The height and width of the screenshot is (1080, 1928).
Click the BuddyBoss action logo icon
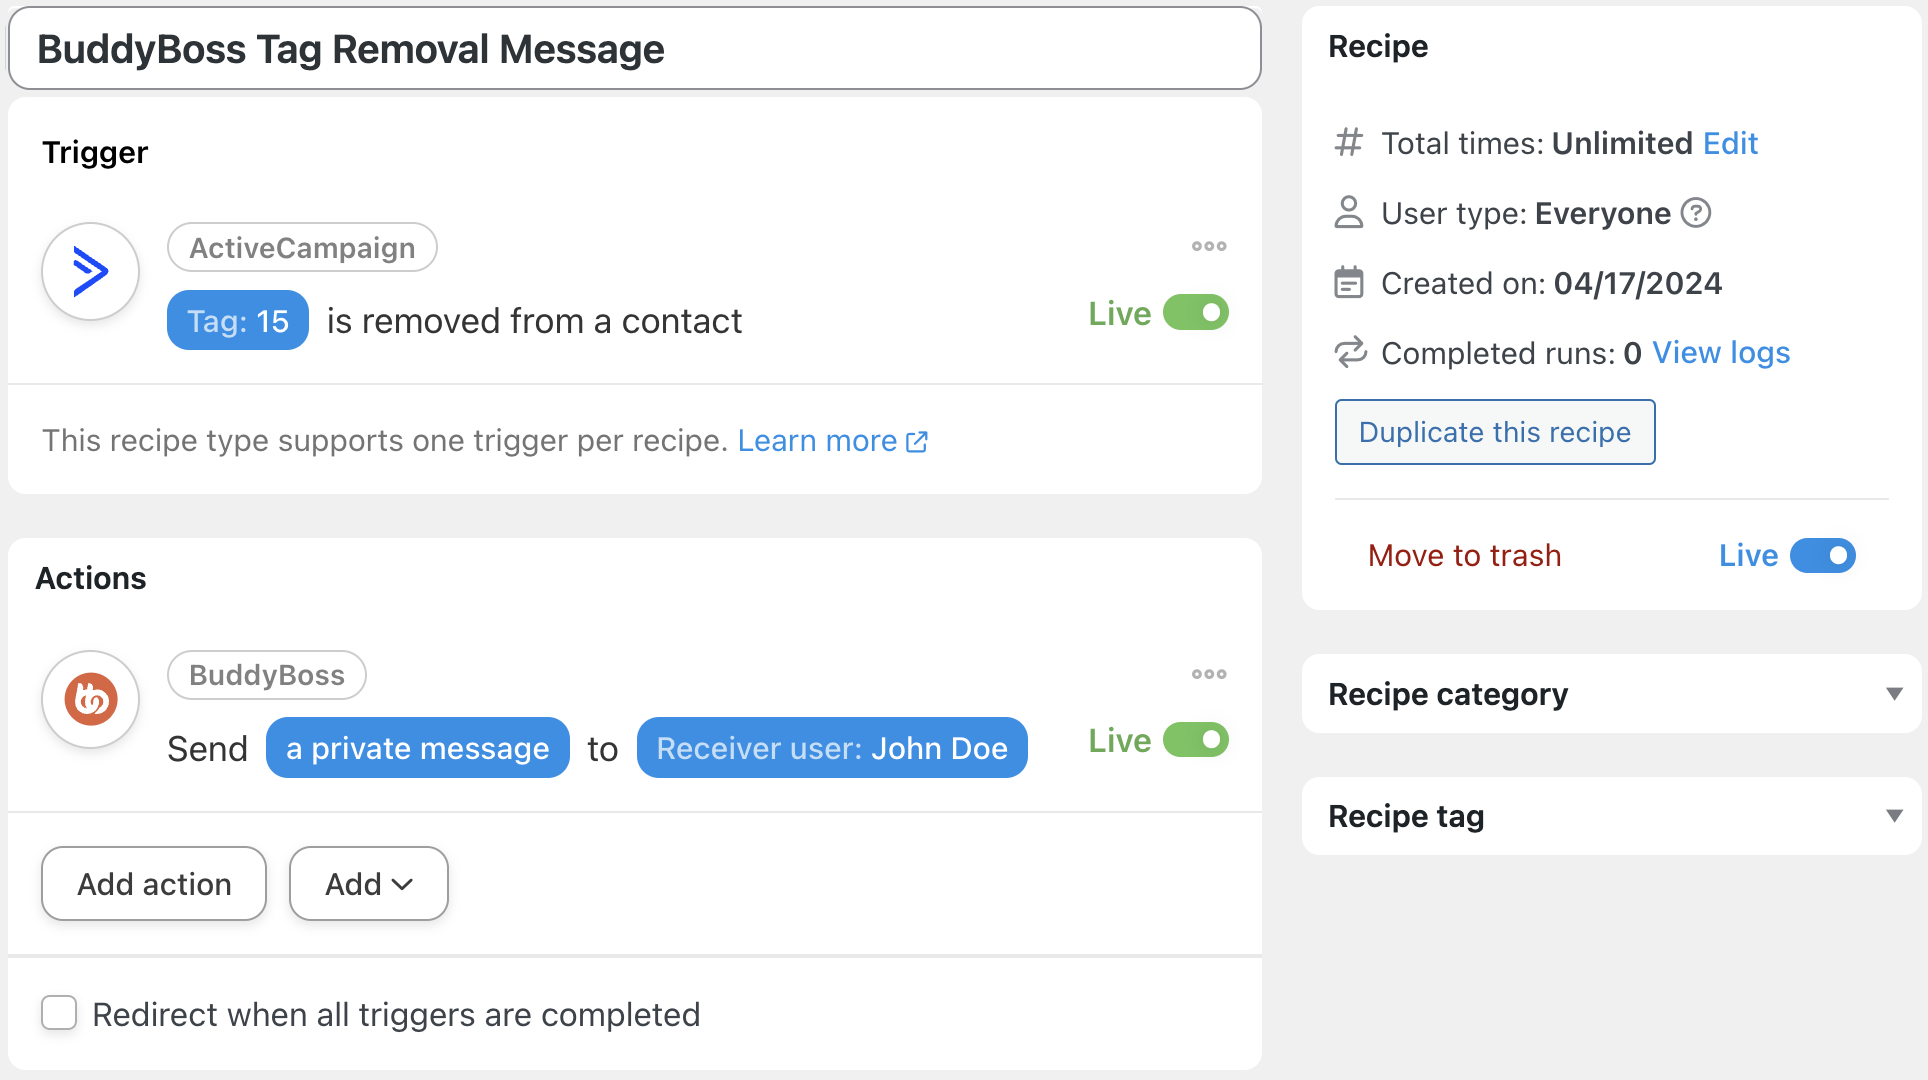(90, 699)
